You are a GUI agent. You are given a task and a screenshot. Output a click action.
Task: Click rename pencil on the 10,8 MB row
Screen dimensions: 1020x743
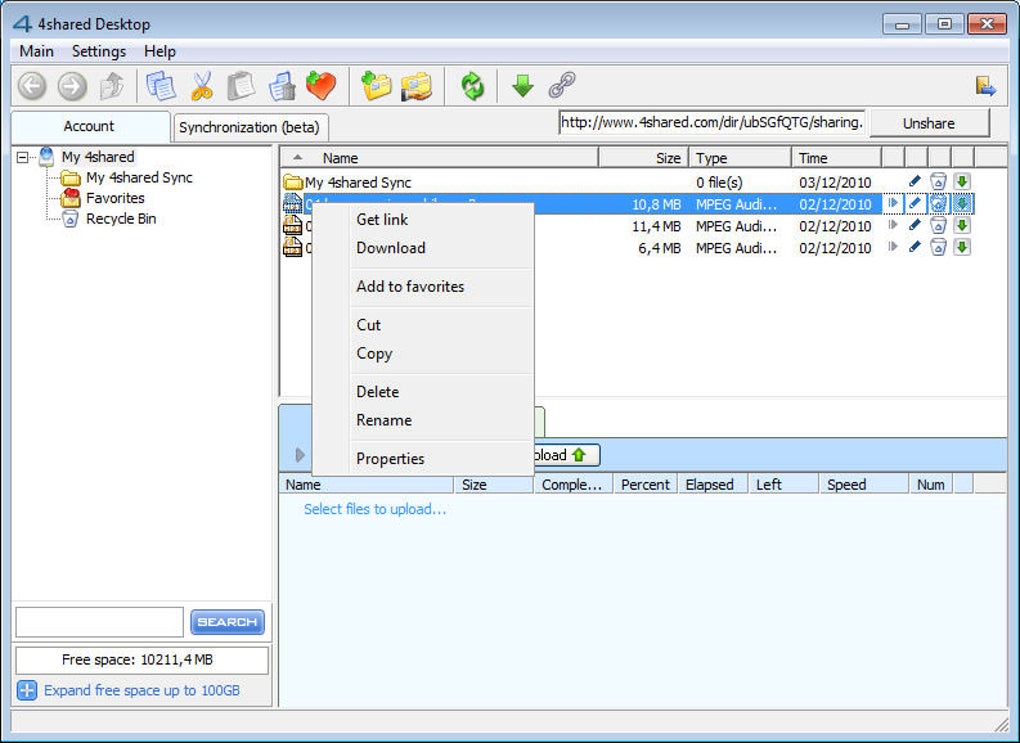point(915,204)
